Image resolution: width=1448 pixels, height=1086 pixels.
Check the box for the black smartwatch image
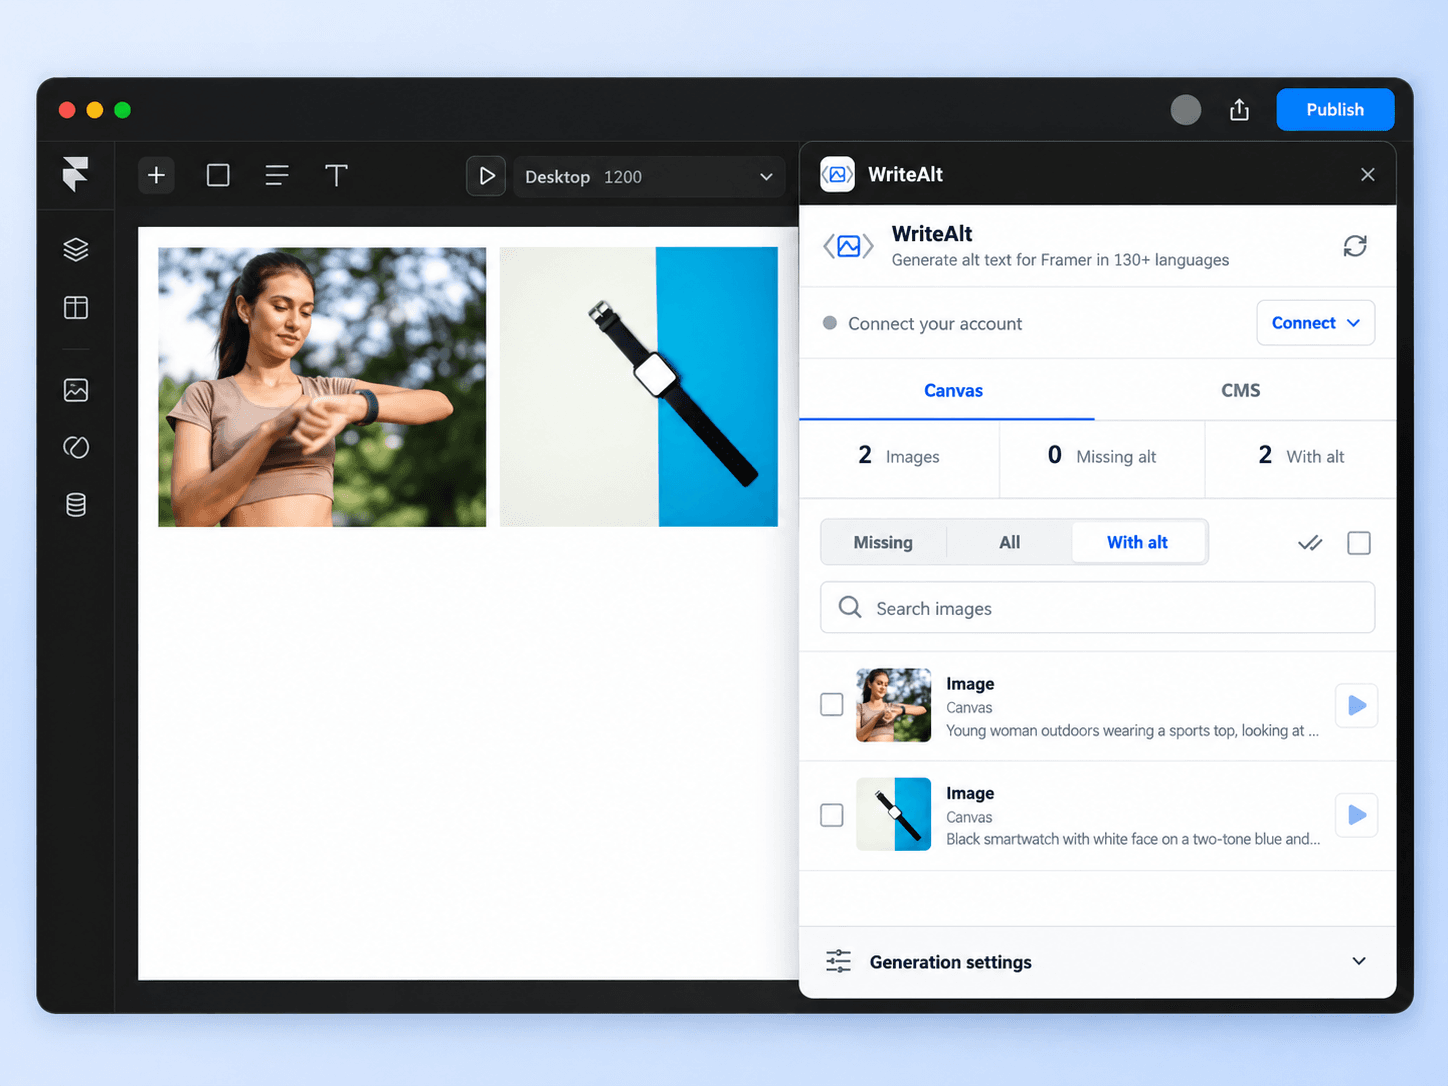(832, 815)
